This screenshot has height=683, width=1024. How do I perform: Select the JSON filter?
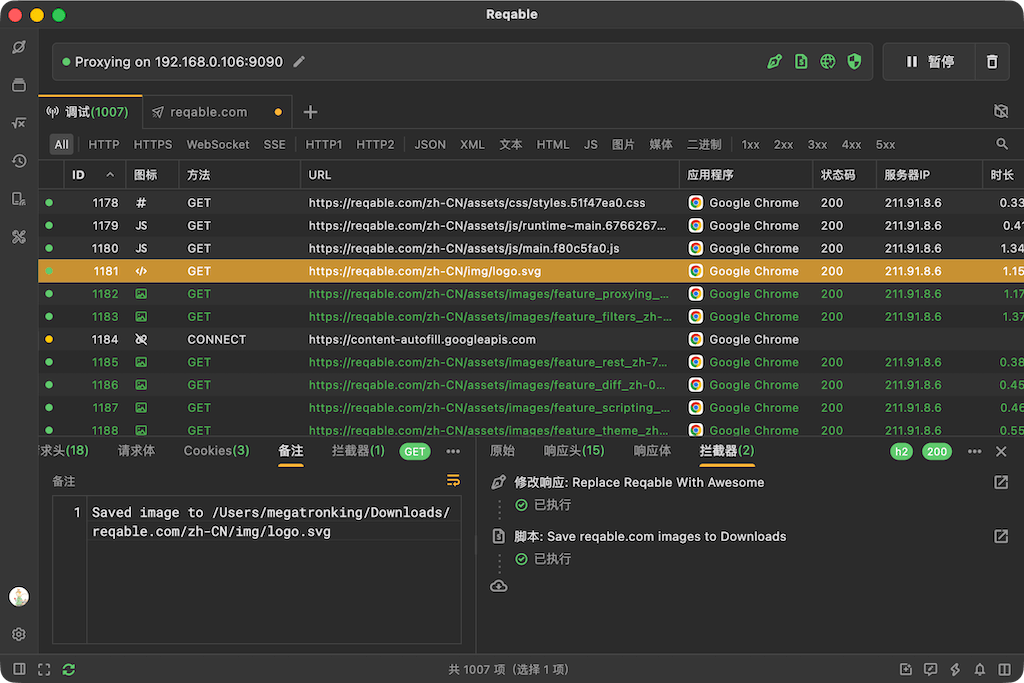pos(430,144)
